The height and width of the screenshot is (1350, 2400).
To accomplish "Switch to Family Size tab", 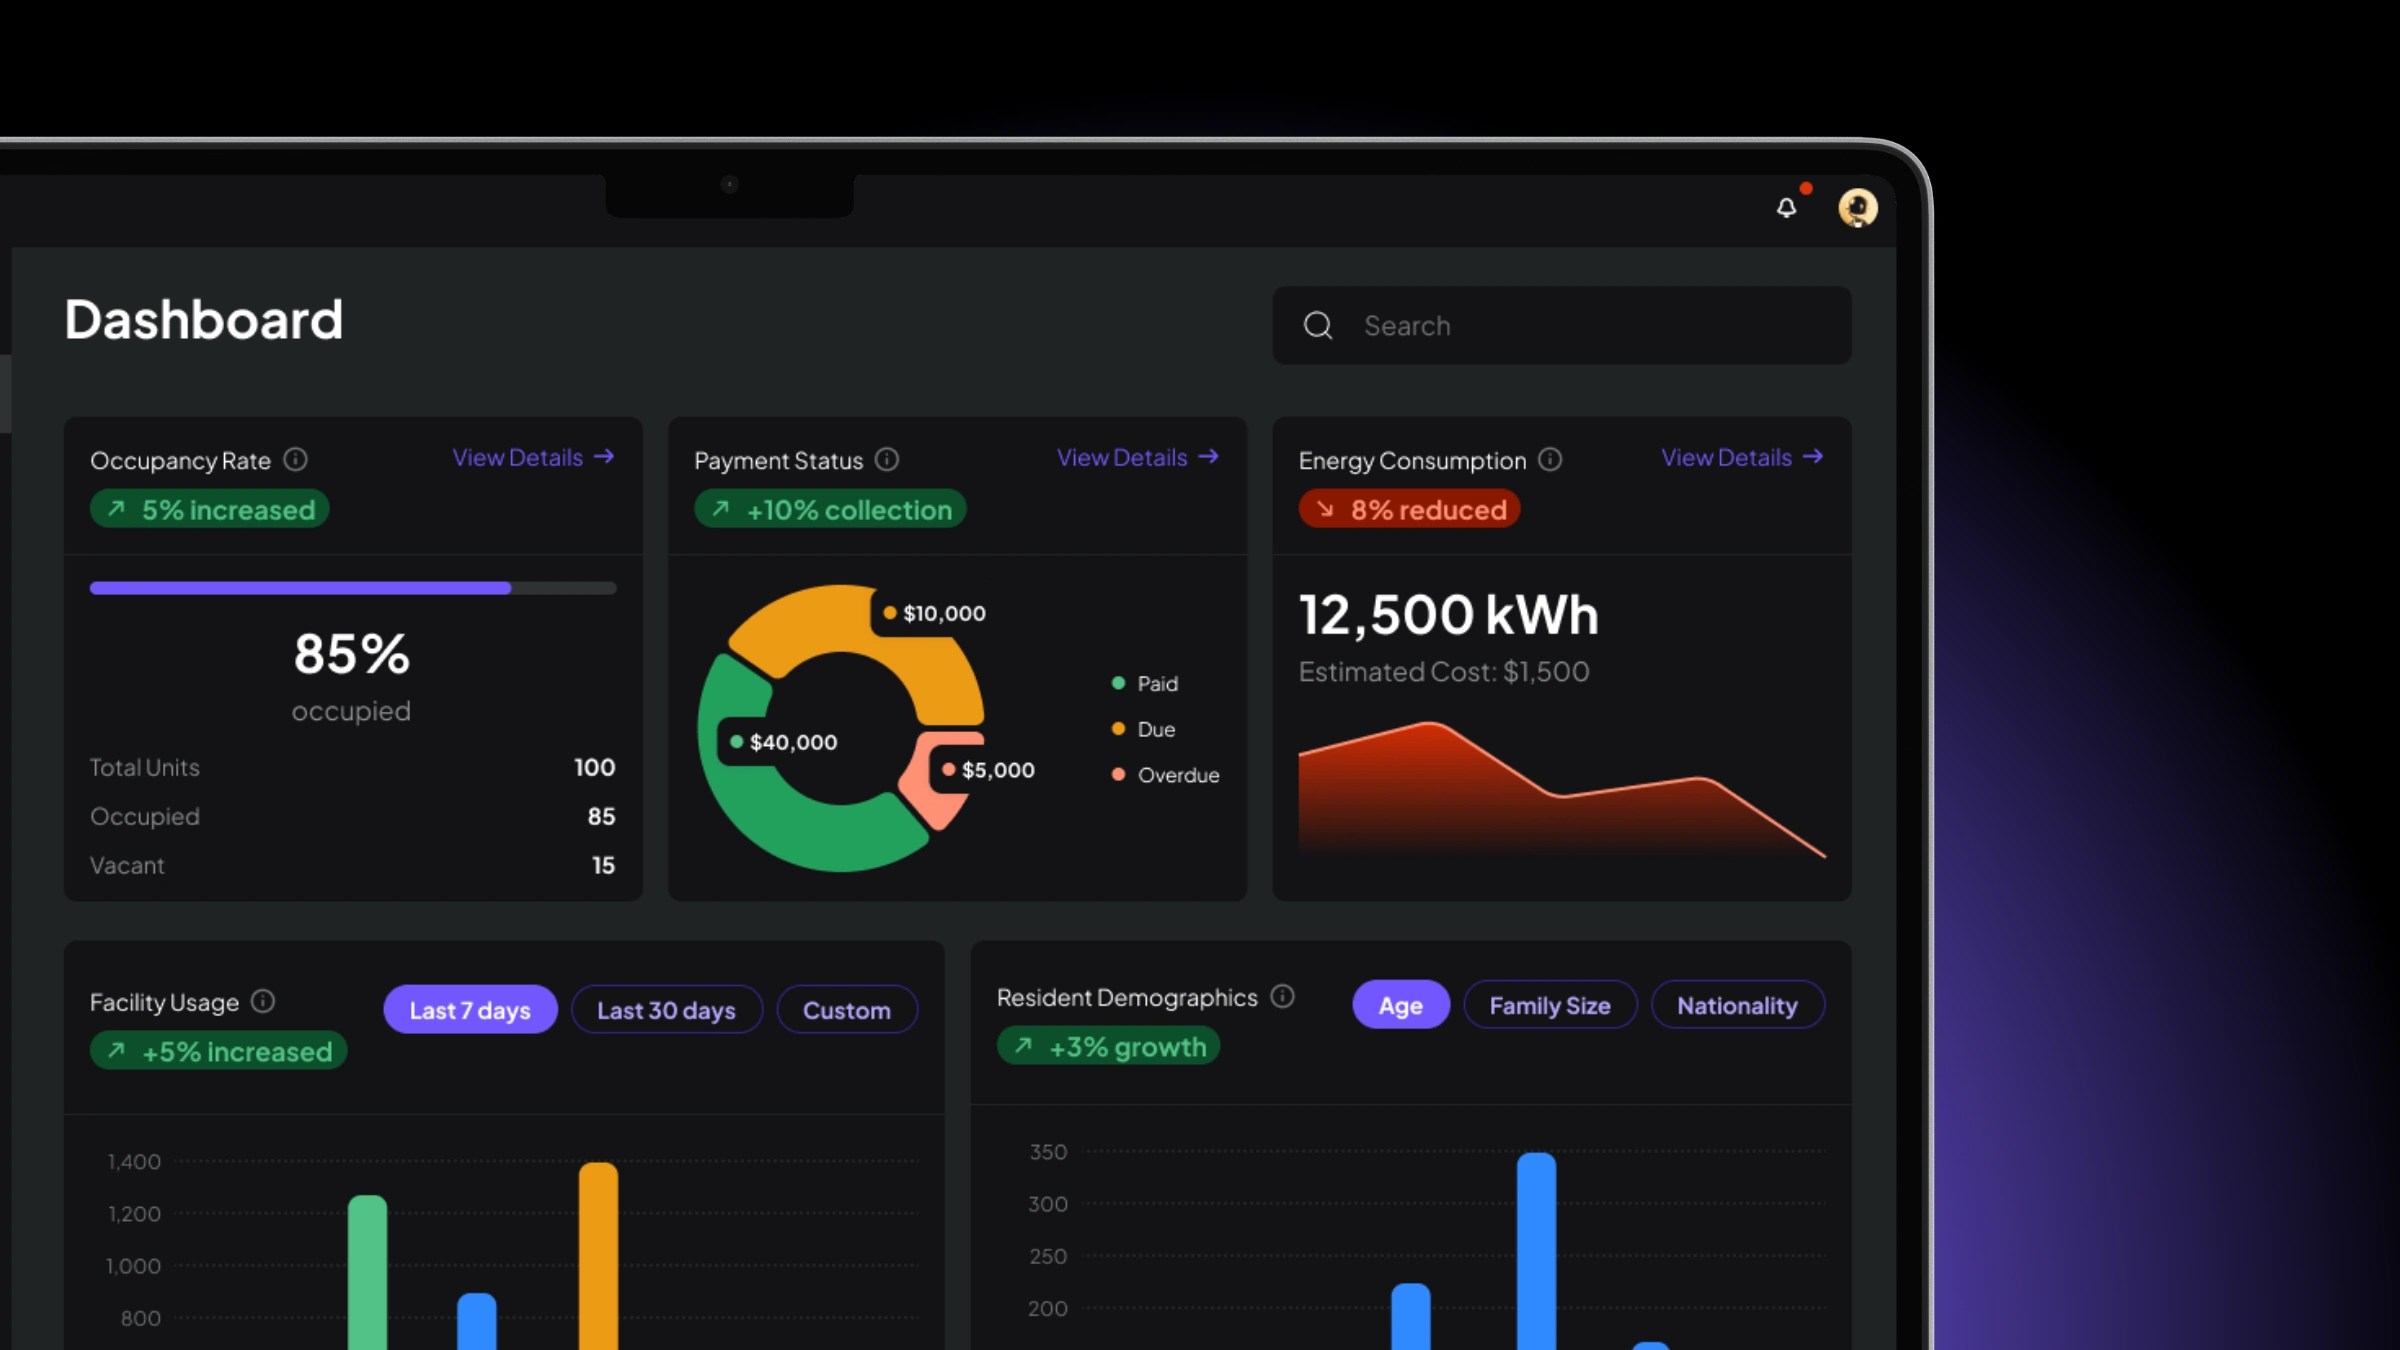I will point(1549,1005).
